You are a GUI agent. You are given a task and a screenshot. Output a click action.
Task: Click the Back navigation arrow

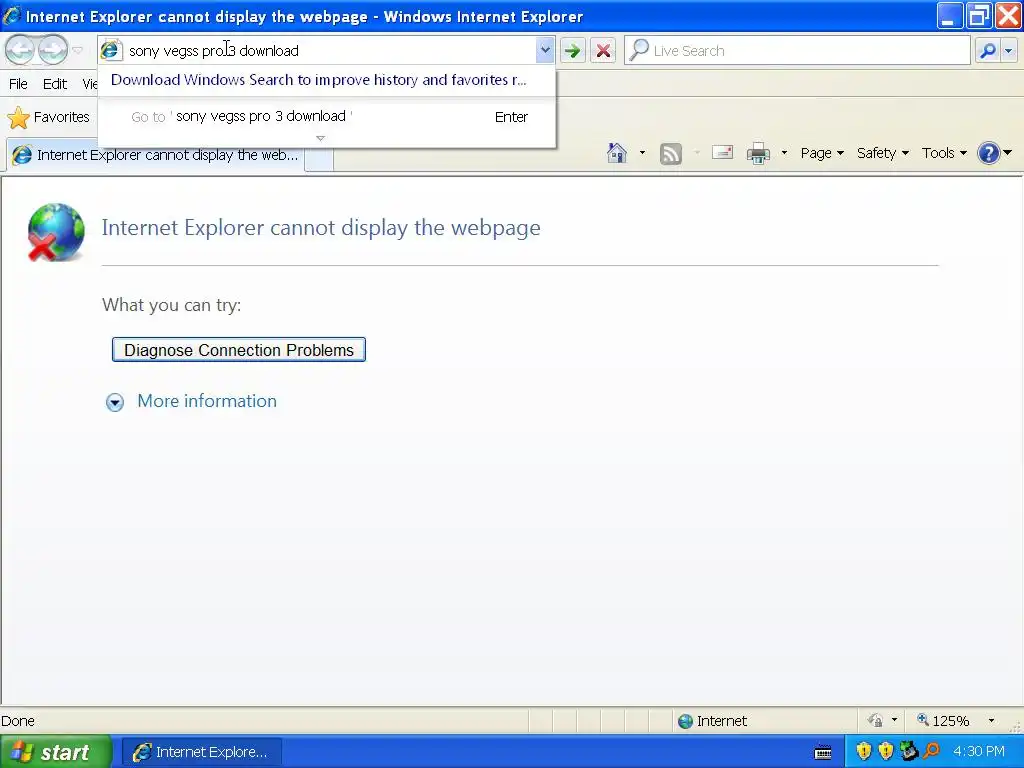[x=20, y=50]
